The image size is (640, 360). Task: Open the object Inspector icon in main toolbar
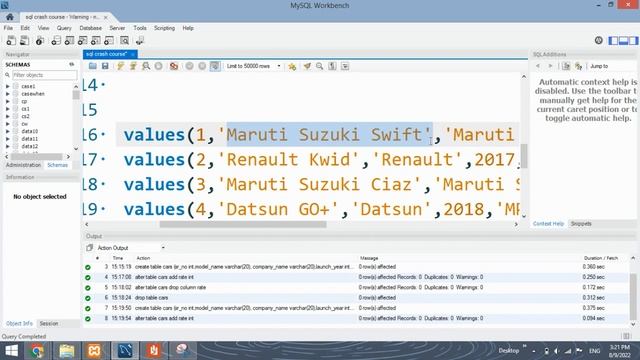click(x=40, y=40)
